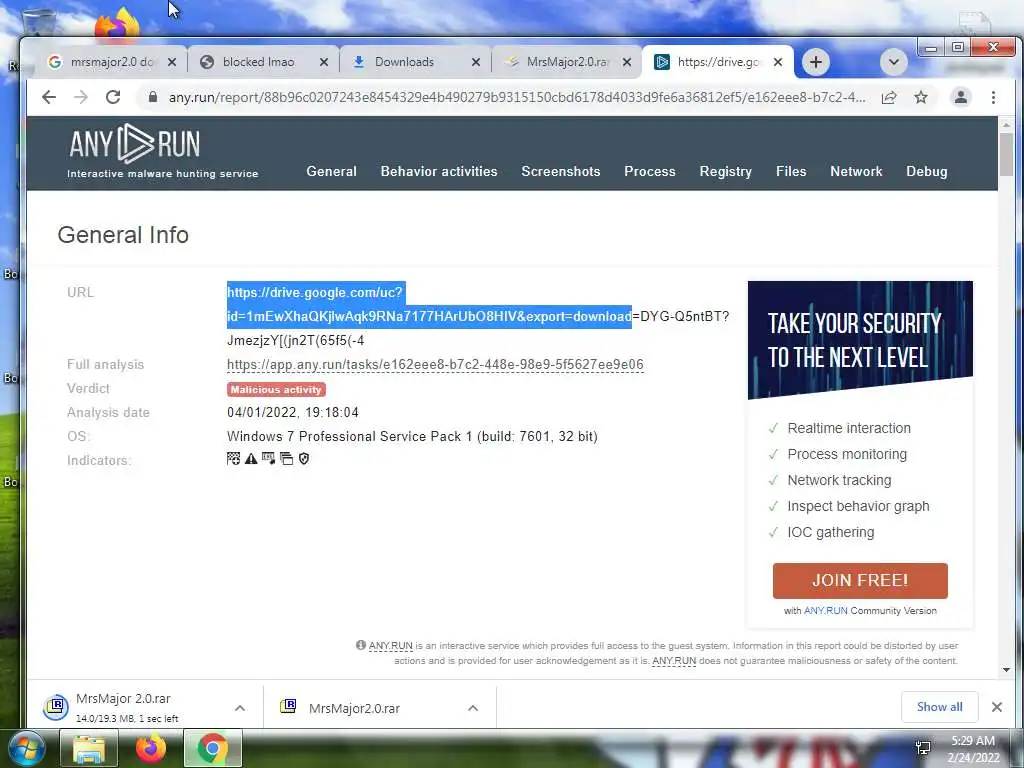Open the Chrome three-dot menu
The image size is (1024, 768).
993,97
